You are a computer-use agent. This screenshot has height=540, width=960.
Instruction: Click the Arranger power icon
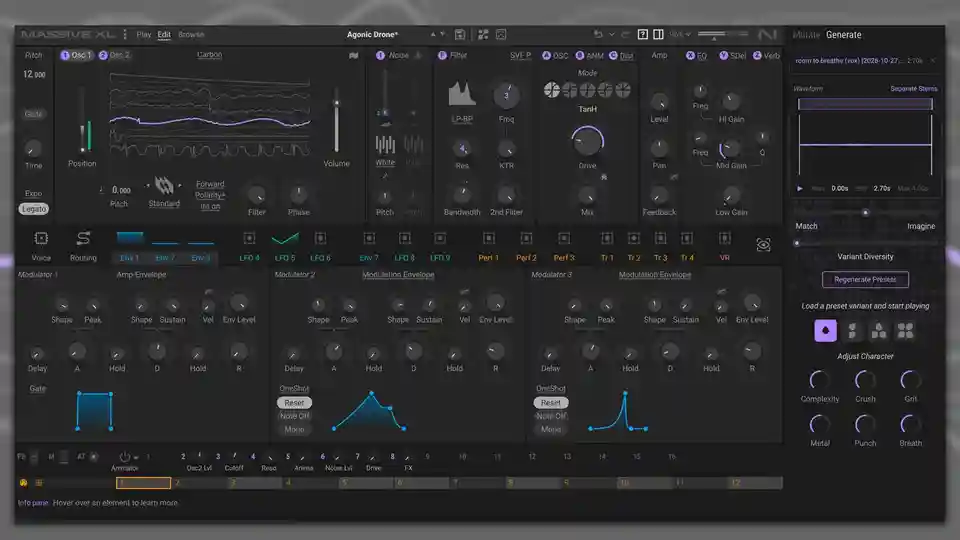124,457
